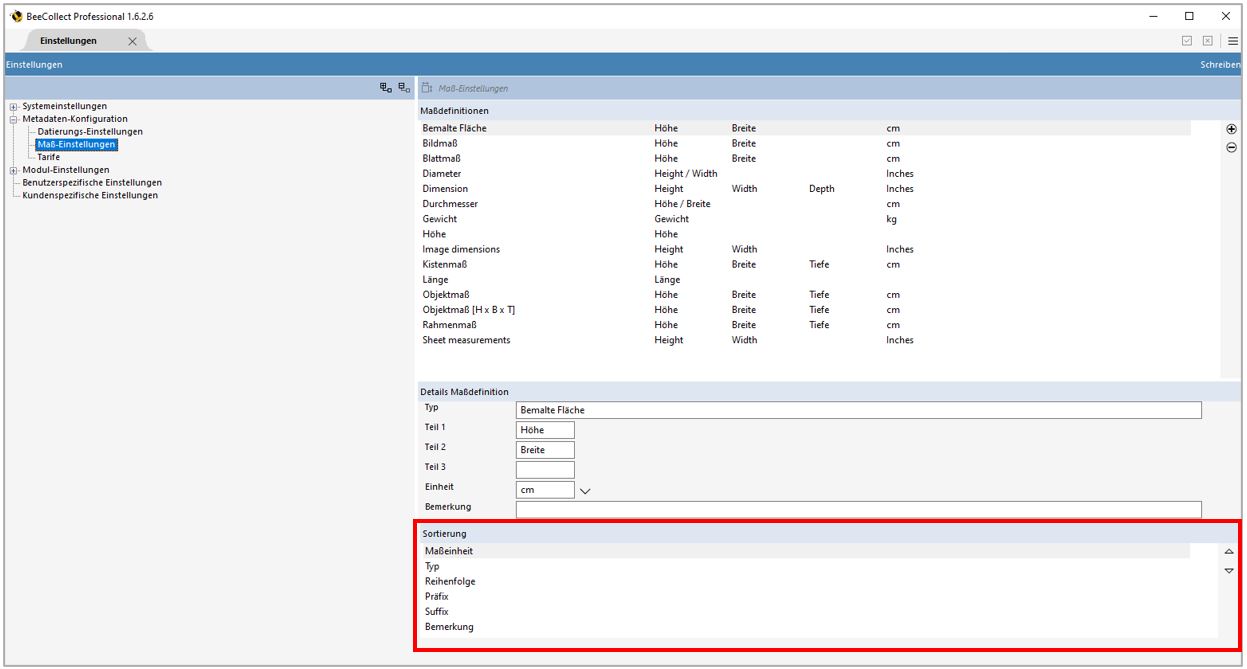Collapse the Metadaten-Konfiguration tree node
Image resolution: width=1247 pixels, height=669 pixels.
pyautogui.click(x=14, y=119)
